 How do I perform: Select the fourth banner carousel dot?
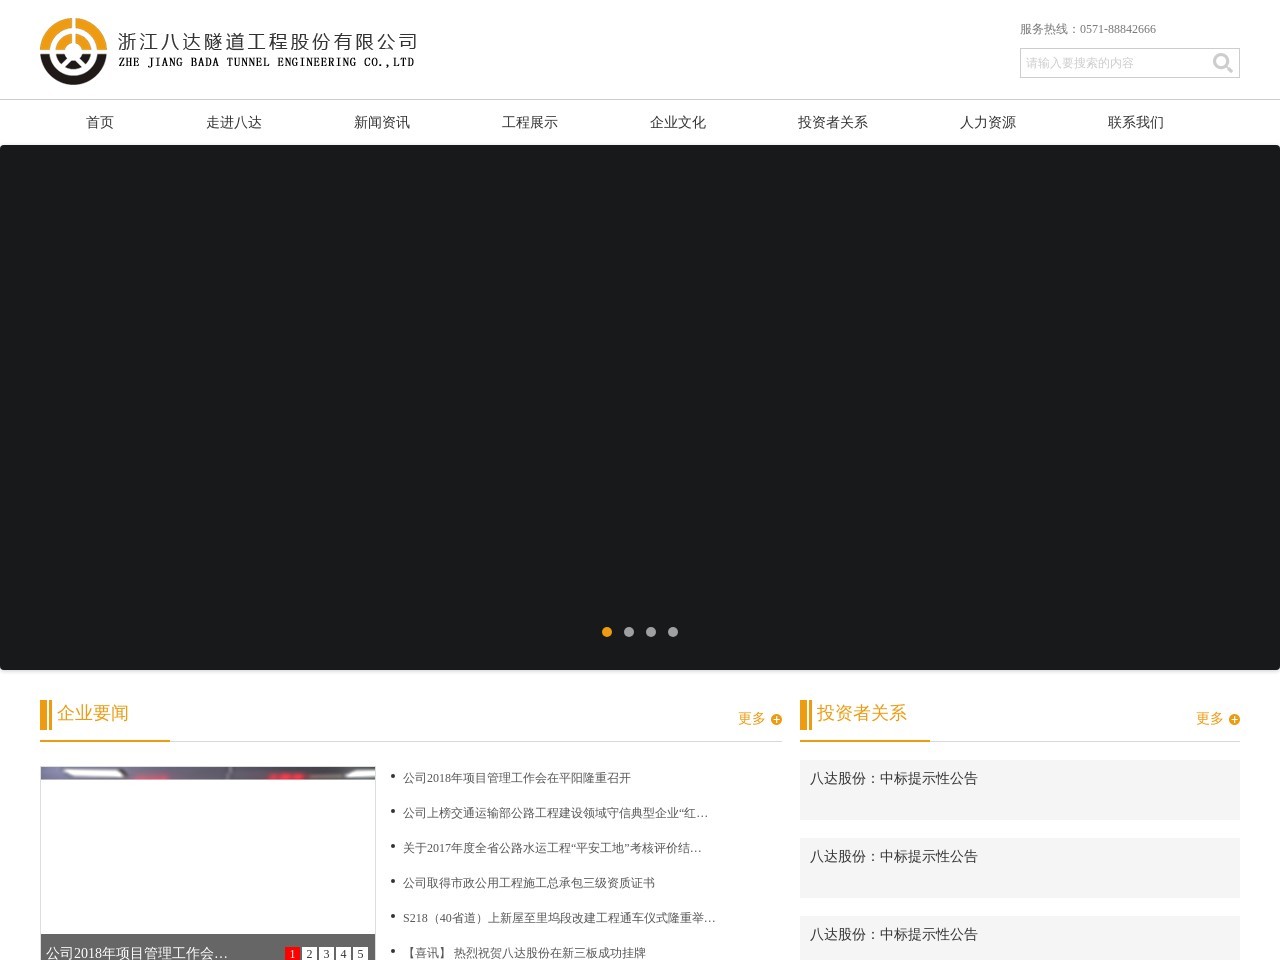coord(673,632)
